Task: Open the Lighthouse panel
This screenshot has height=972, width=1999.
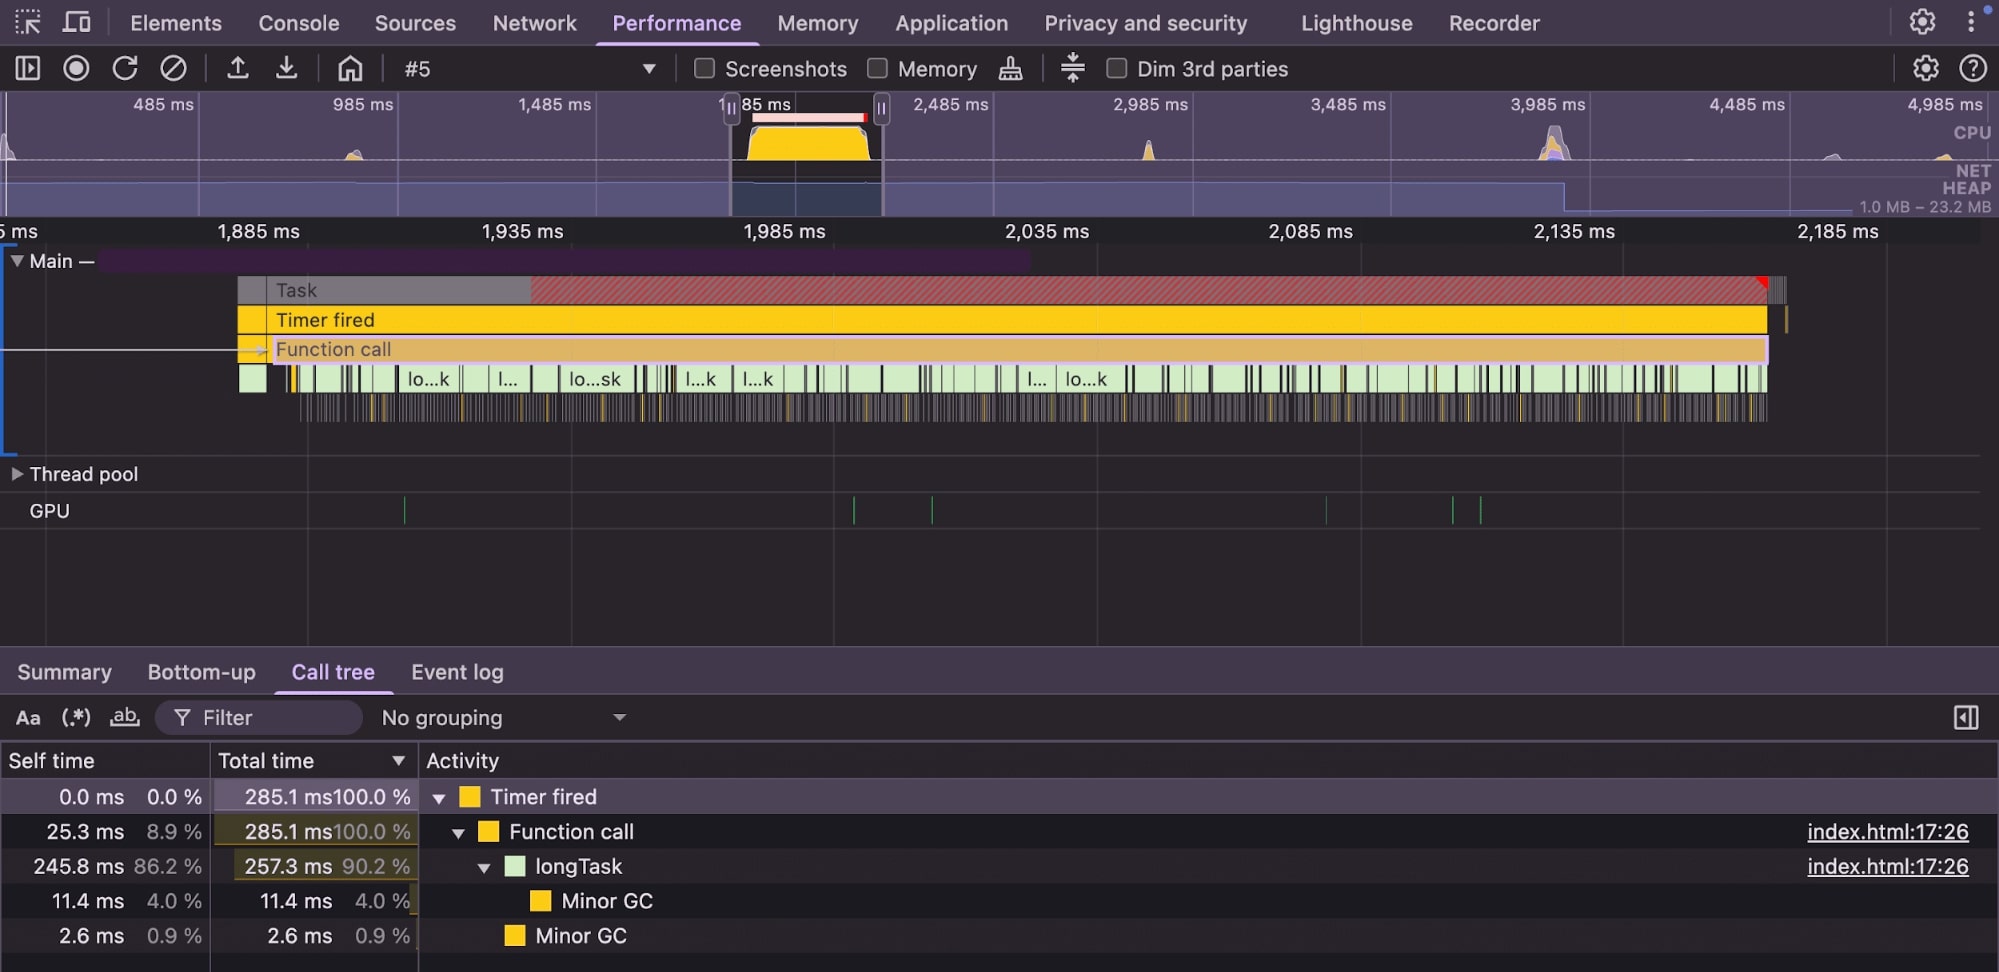Action: click(x=1356, y=22)
